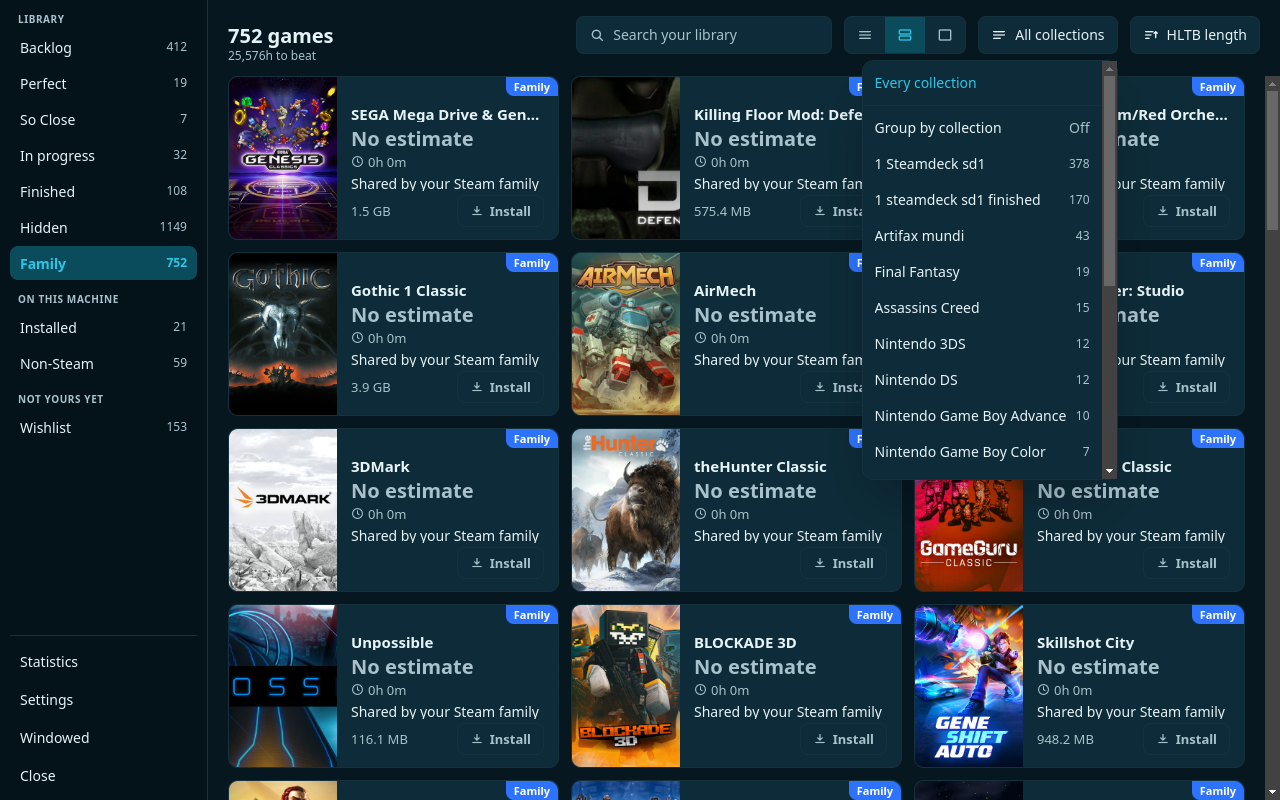Switch to compact list view icon
The height and width of the screenshot is (800, 1280).
865,35
